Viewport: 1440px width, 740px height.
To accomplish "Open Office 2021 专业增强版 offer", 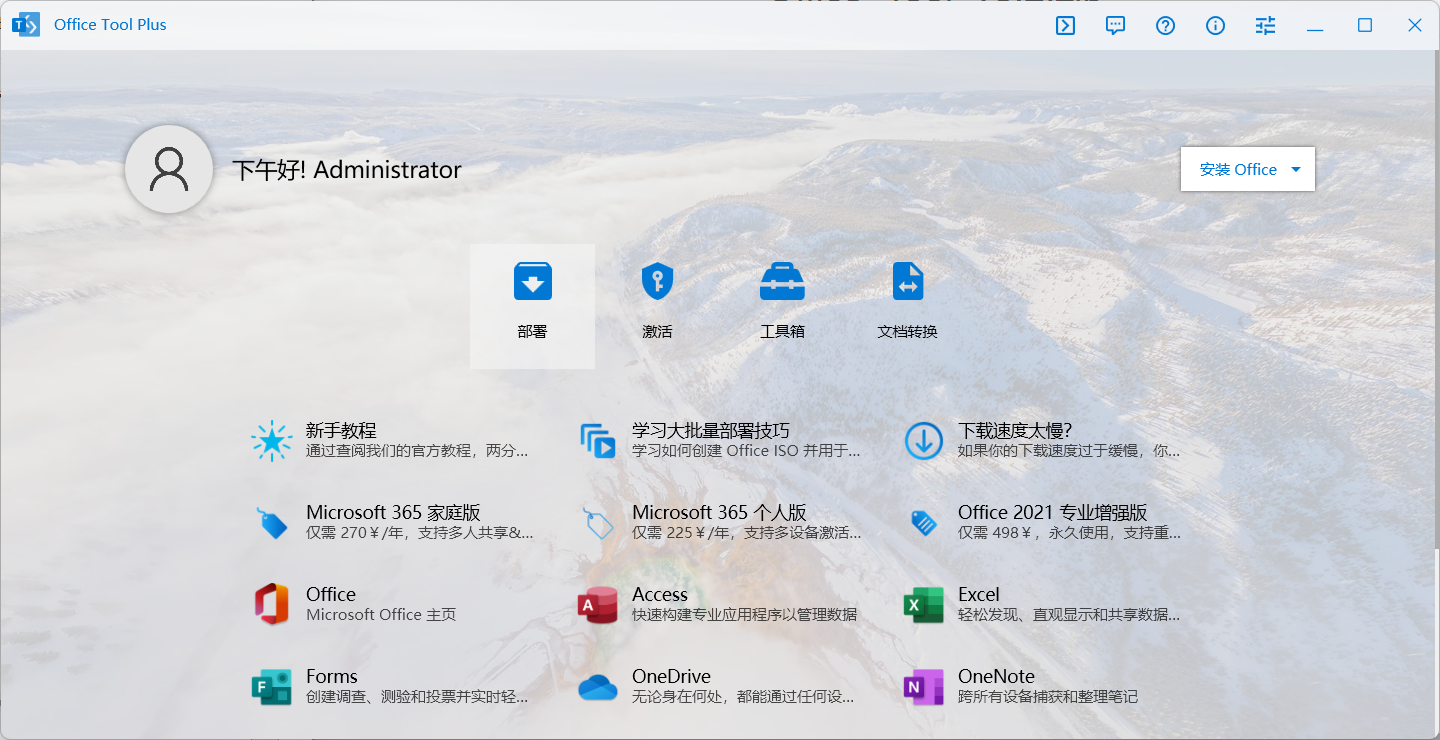I will click(1044, 522).
